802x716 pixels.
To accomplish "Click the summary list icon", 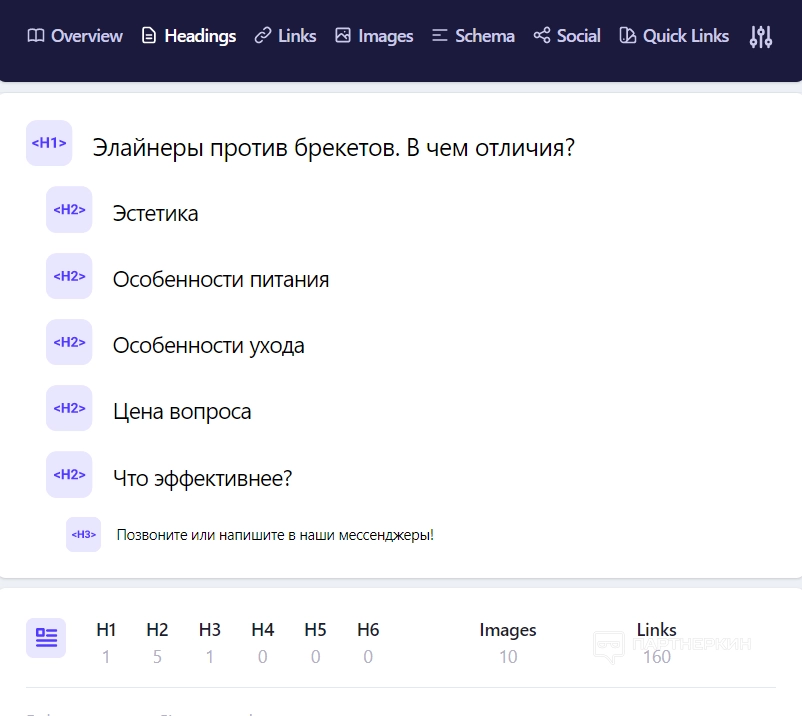I will coord(46,637).
